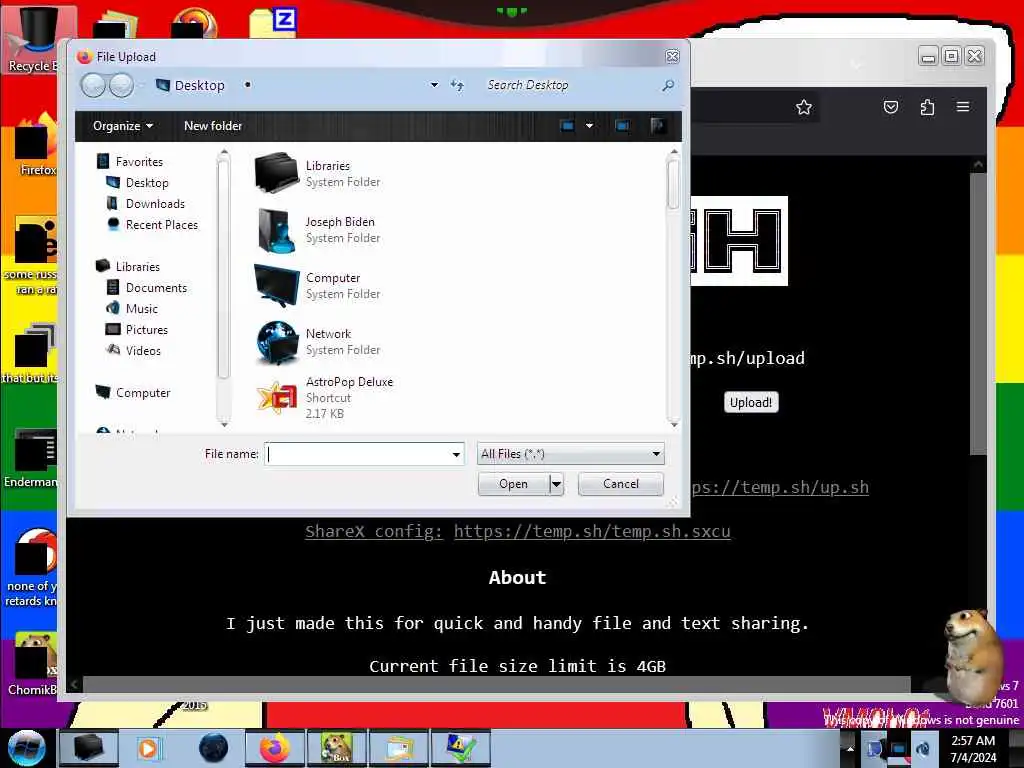Screen dimensions: 1024x768
Task: Click the media player icon in taskbar
Action: coord(150,748)
